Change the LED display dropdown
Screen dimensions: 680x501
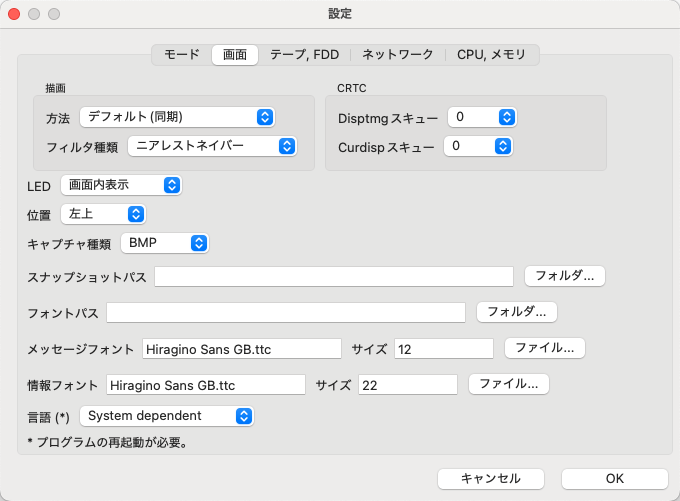(121, 185)
